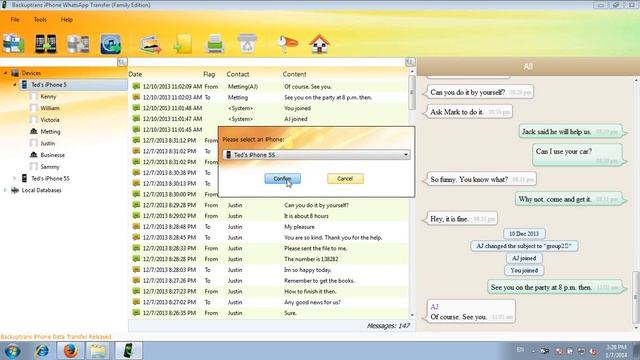Click the database-to-phone restore toolbar icon
Screen dimensions: 640x360
point(78,44)
